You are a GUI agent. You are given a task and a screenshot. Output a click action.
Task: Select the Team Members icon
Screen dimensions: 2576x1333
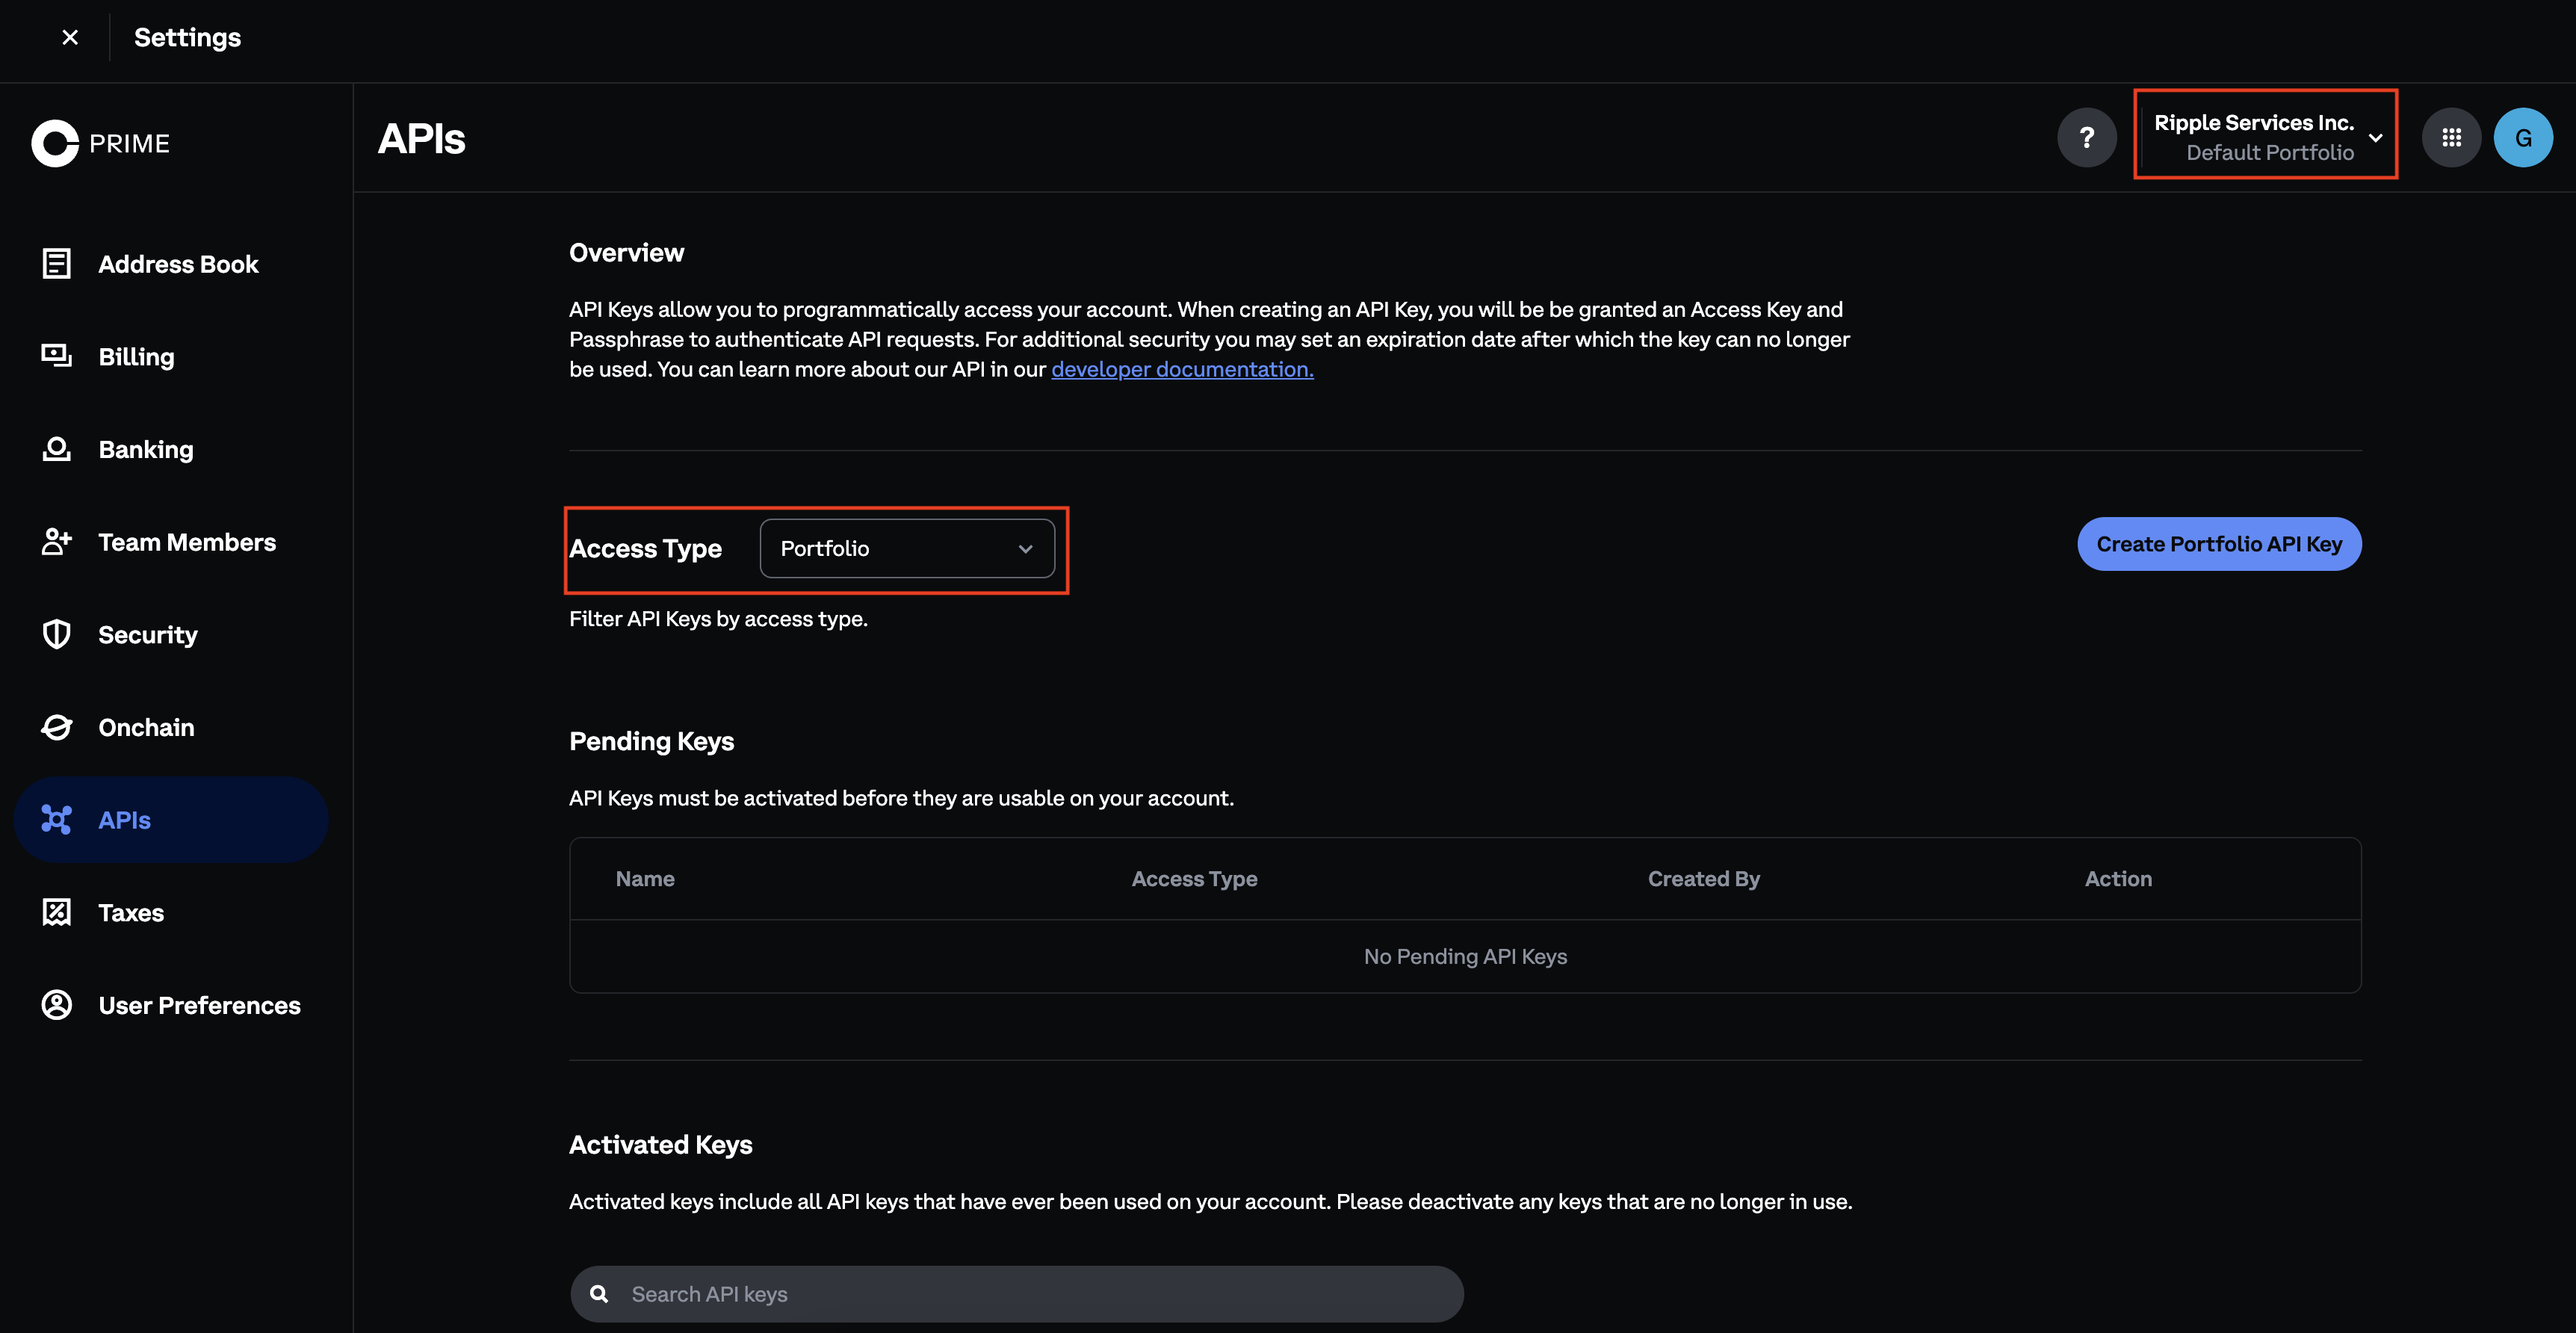click(56, 541)
